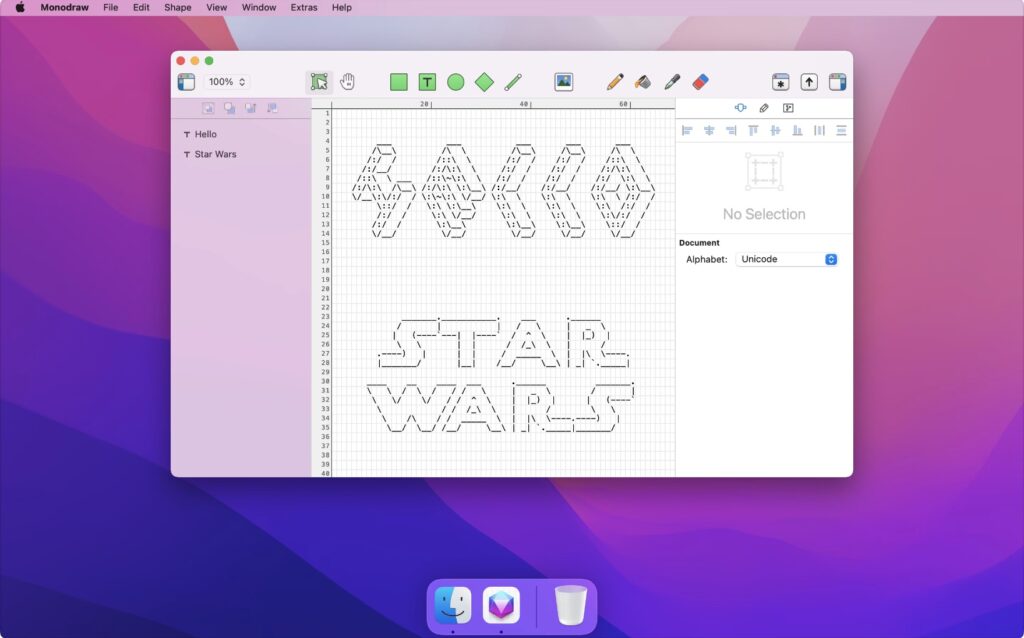Select the Ellipse tool
The height and width of the screenshot is (638, 1024).
click(456, 82)
